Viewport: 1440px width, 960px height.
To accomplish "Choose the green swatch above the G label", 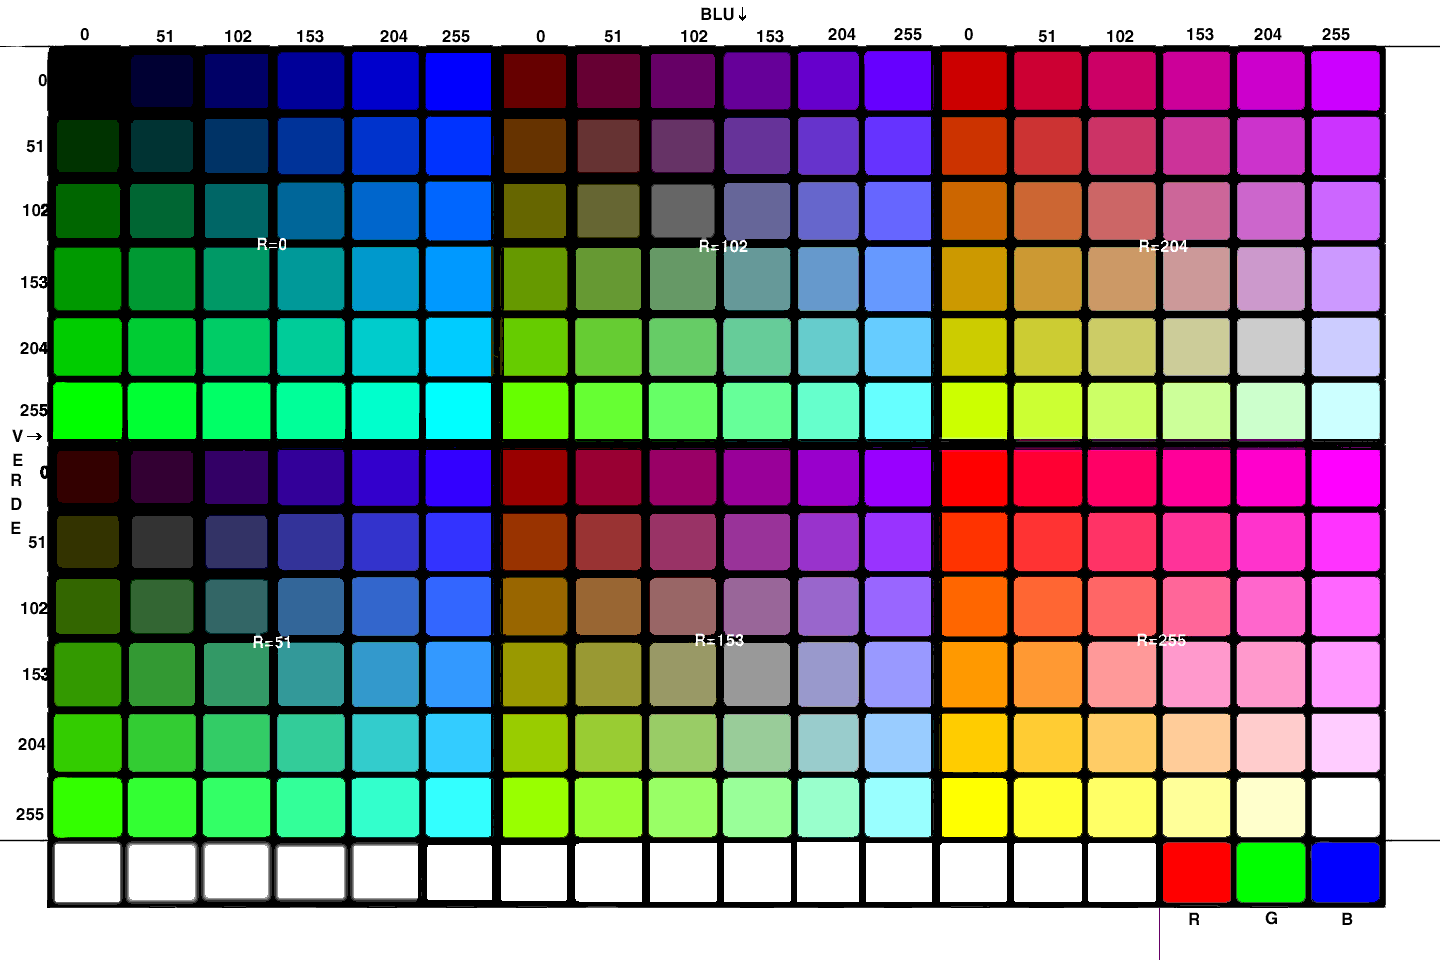I will [1271, 872].
